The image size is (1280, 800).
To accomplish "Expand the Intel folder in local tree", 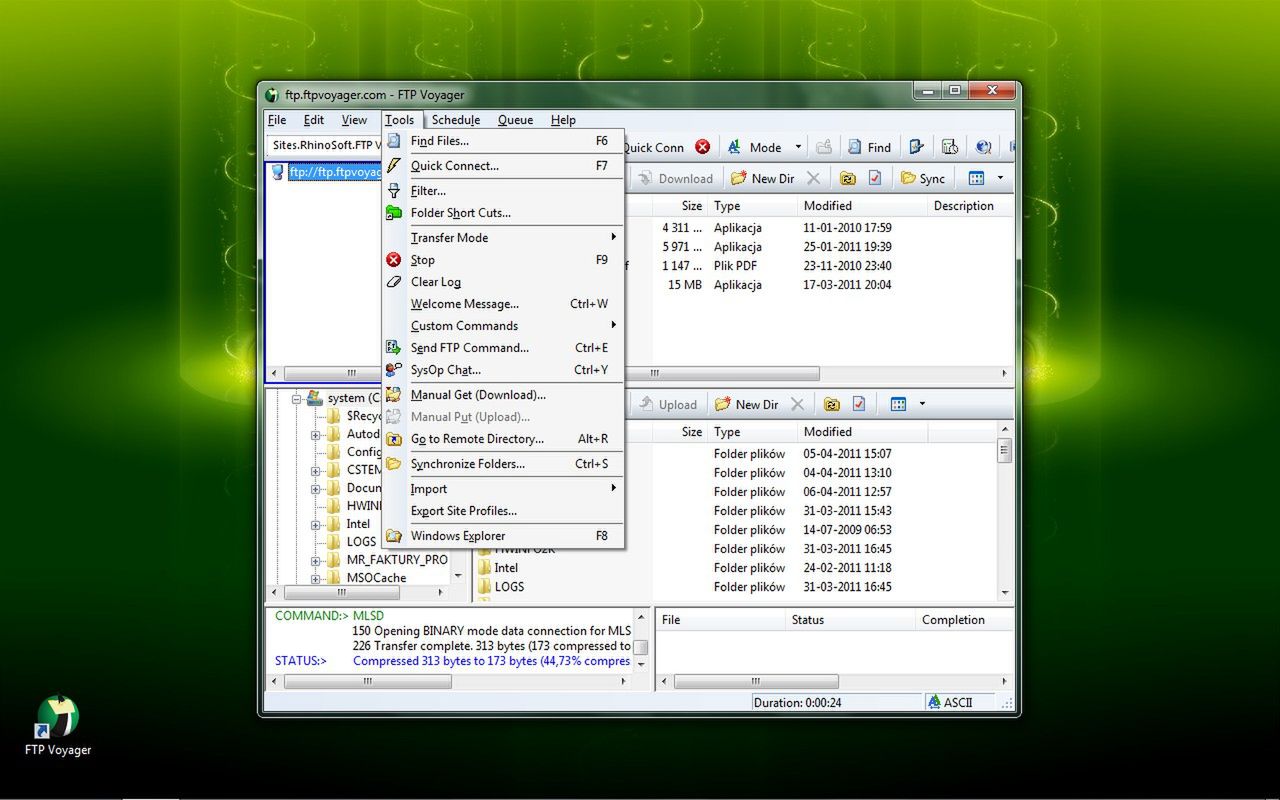I will tap(316, 524).
